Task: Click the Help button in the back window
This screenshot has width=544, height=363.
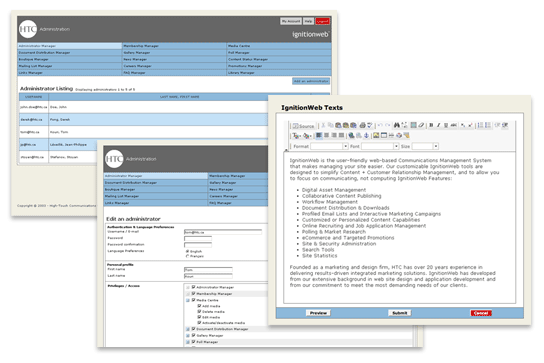Action: [308, 21]
